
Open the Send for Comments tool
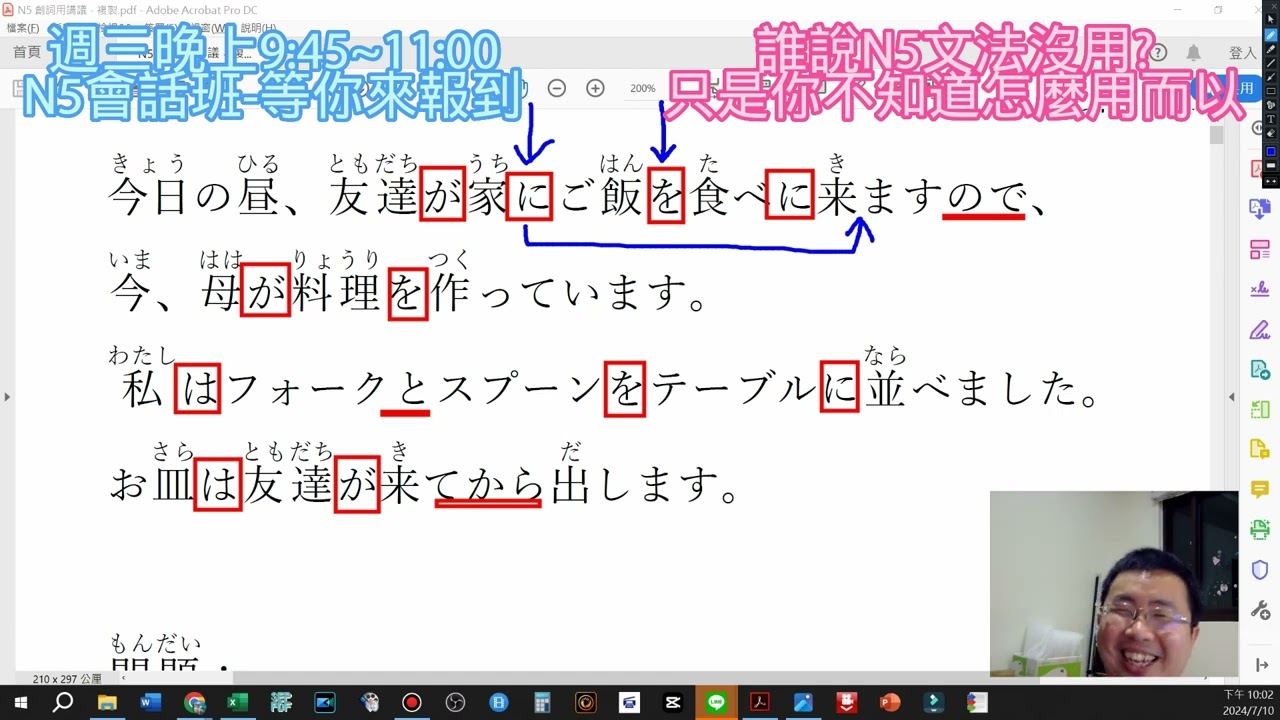click(1260, 449)
